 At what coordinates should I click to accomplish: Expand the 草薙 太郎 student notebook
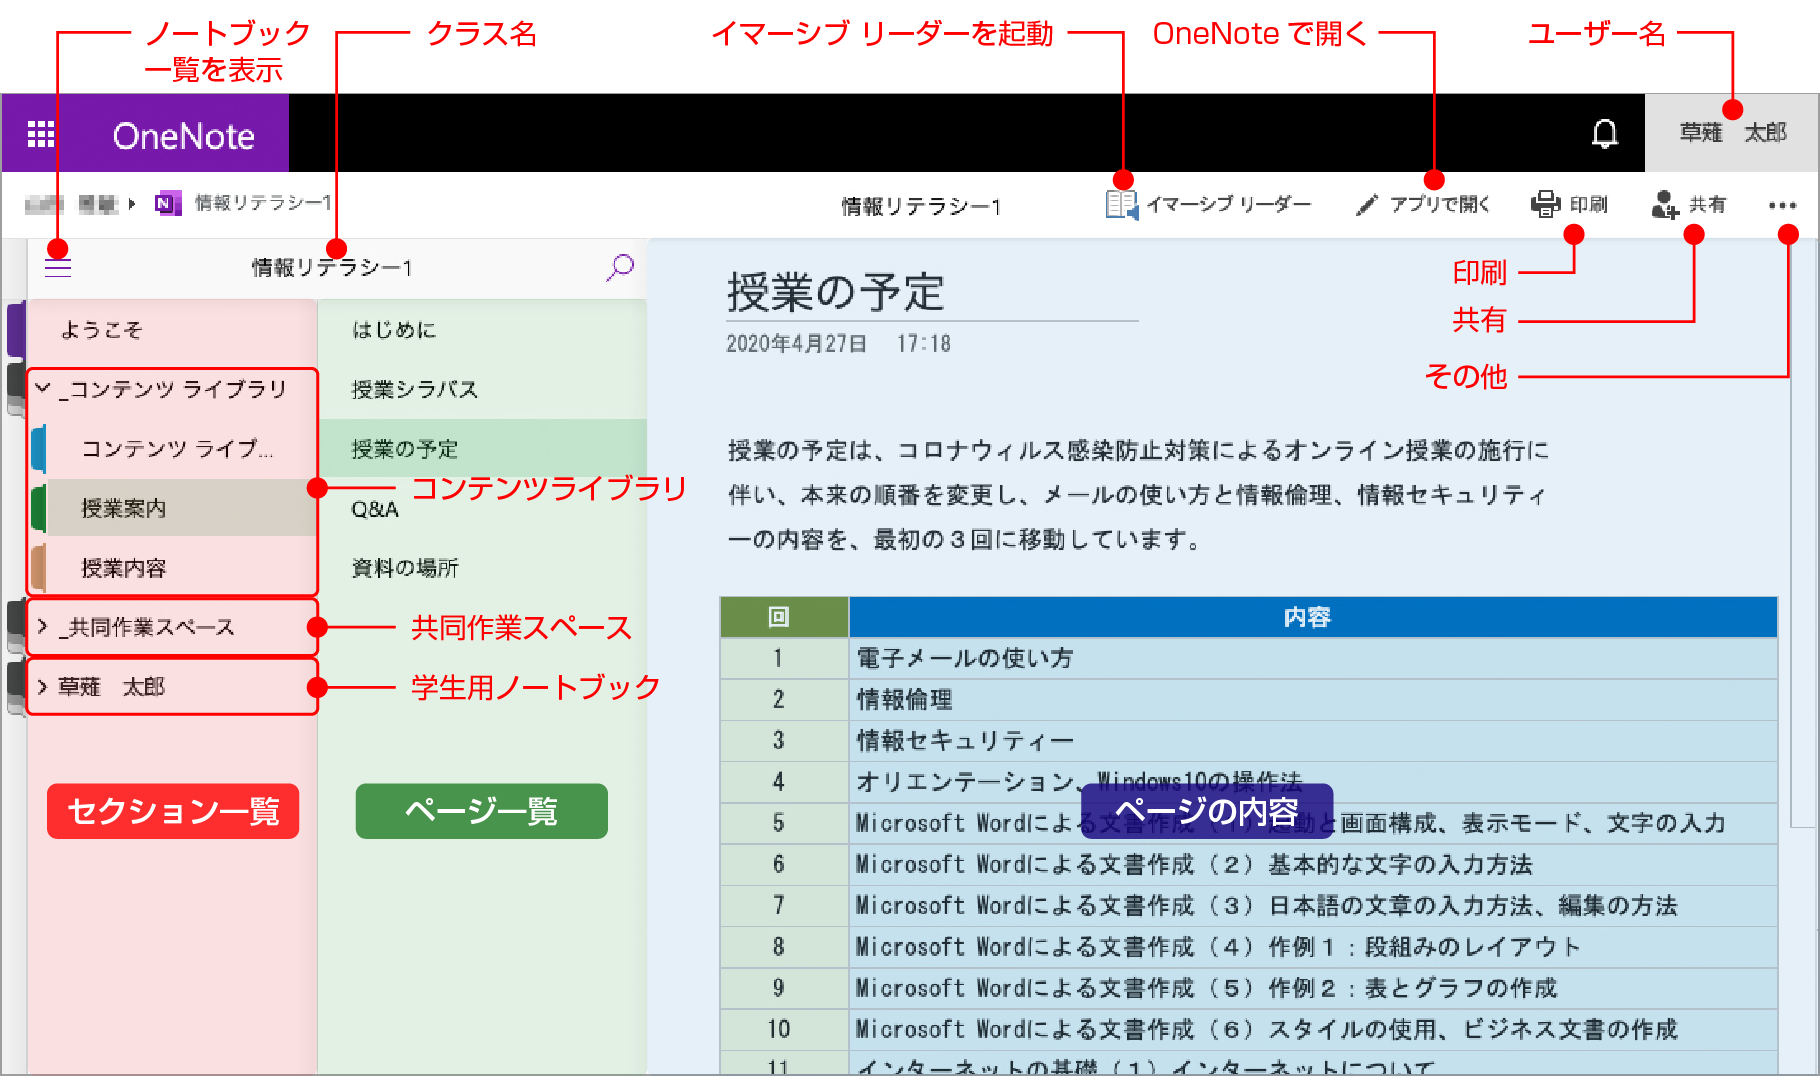[x=43, y=687]
